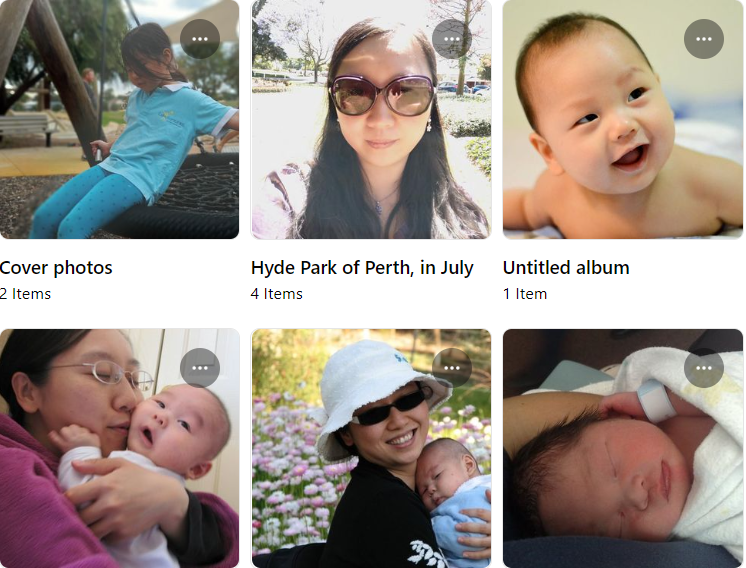
Task: Open the sleeping newborn in towel thumbnail
Action: tap(623, 448)
